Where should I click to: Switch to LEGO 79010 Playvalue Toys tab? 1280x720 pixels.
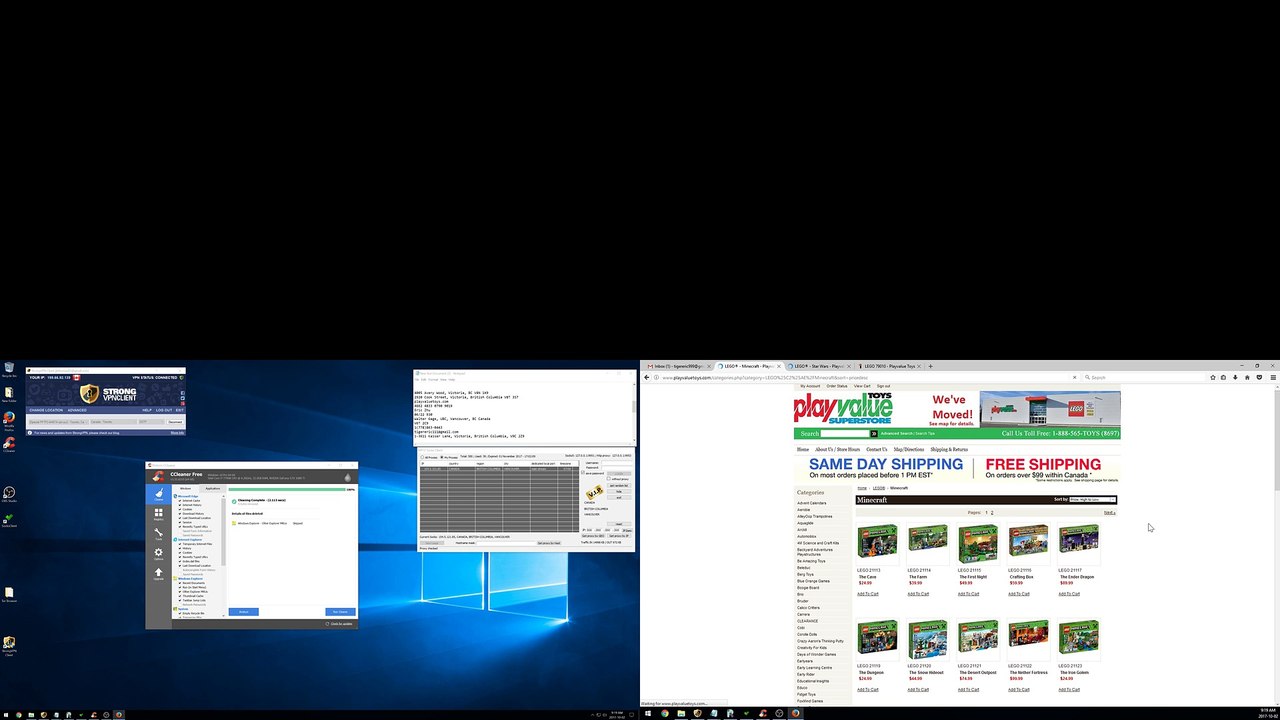[x=888, y=366]
